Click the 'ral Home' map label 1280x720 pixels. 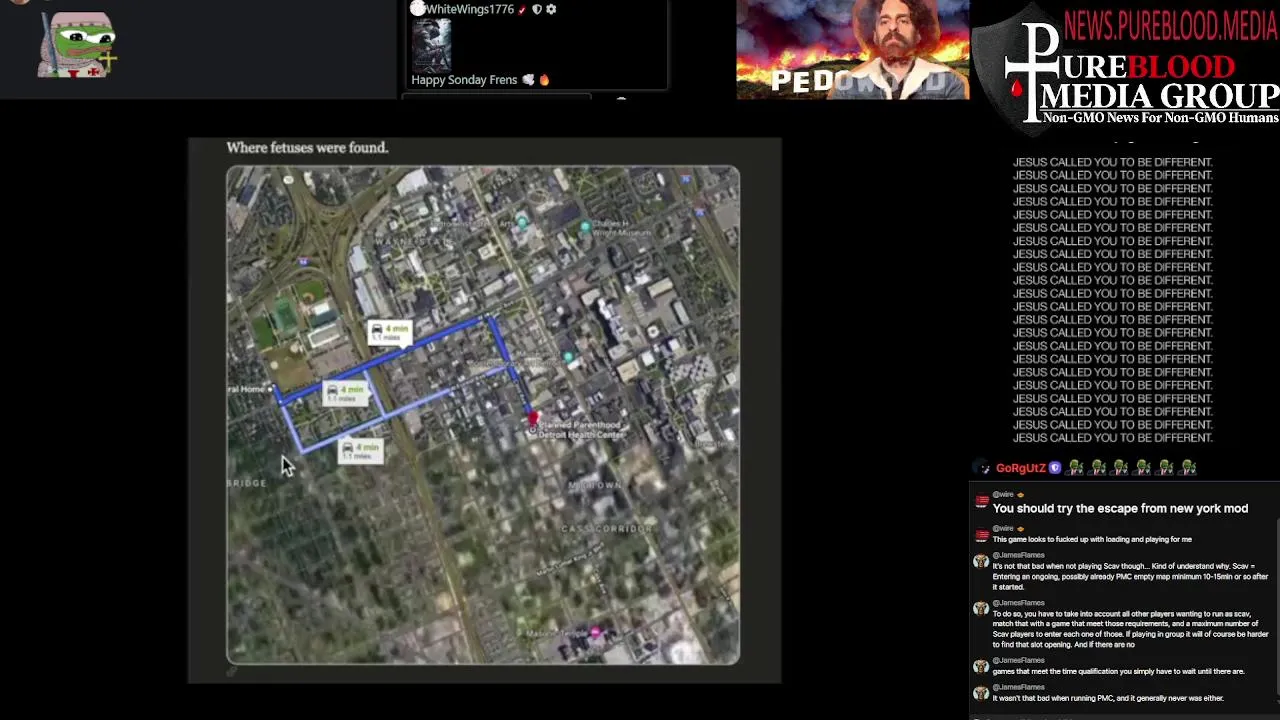247,389
